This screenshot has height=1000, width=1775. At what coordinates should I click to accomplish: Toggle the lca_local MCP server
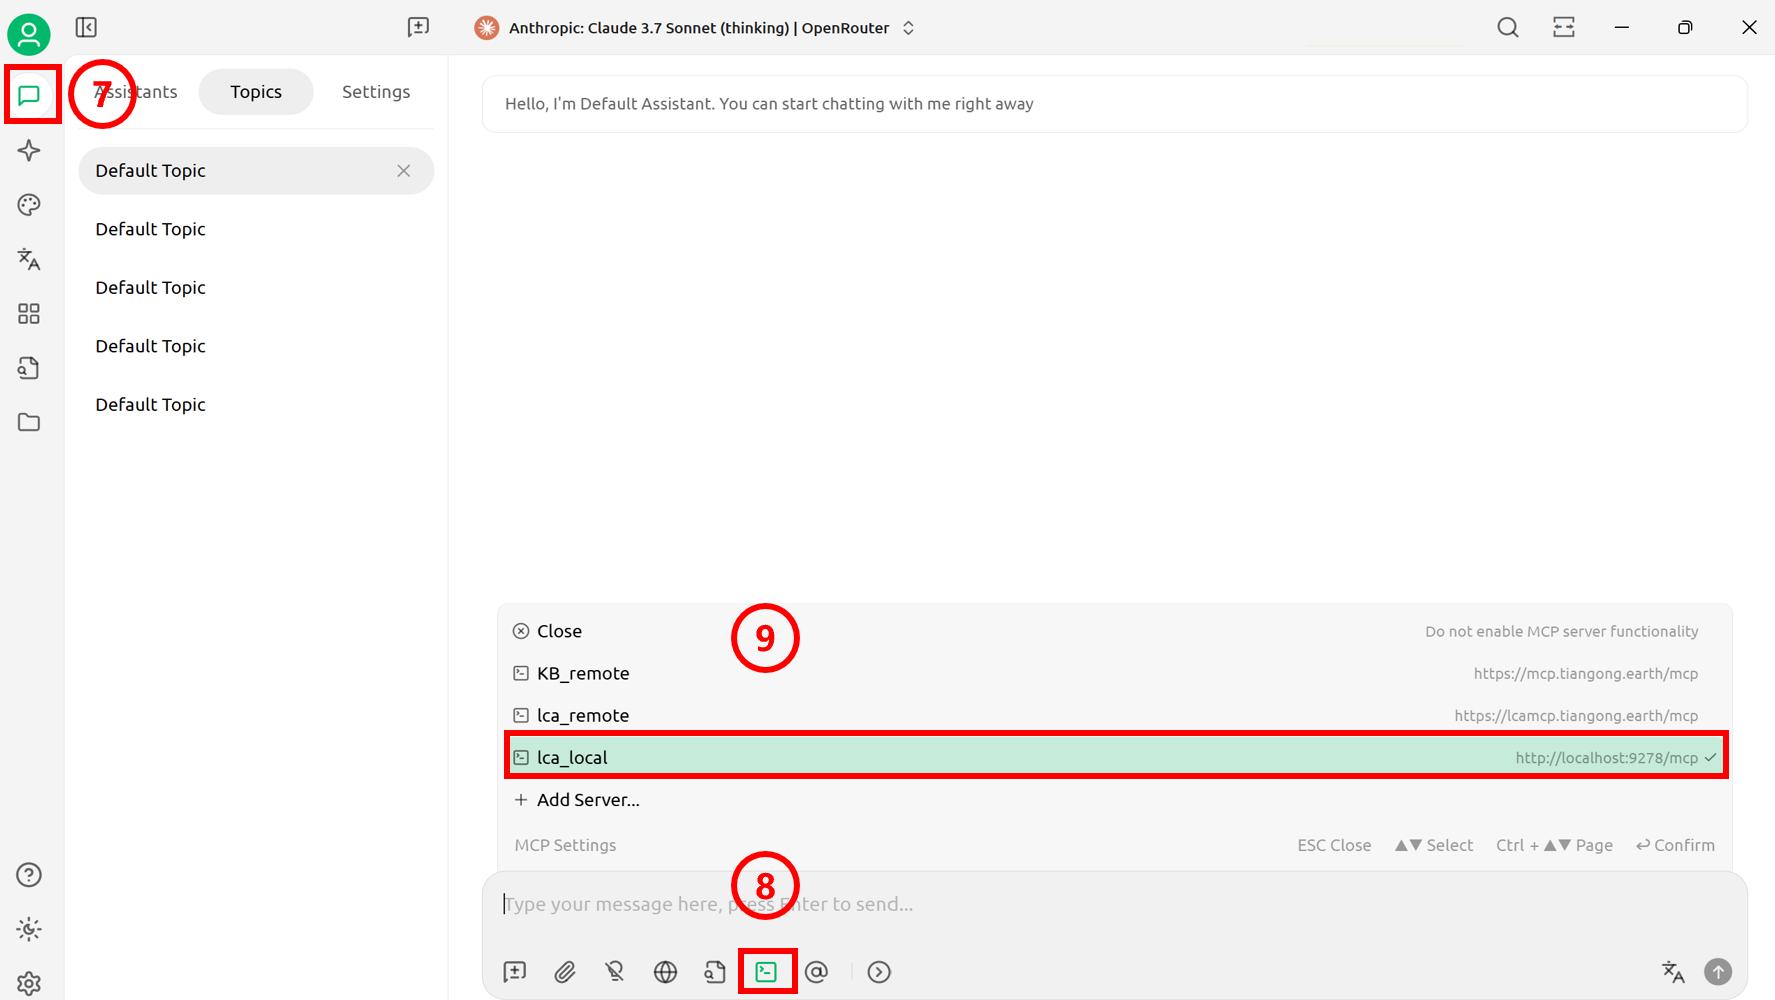[1114, 757]
